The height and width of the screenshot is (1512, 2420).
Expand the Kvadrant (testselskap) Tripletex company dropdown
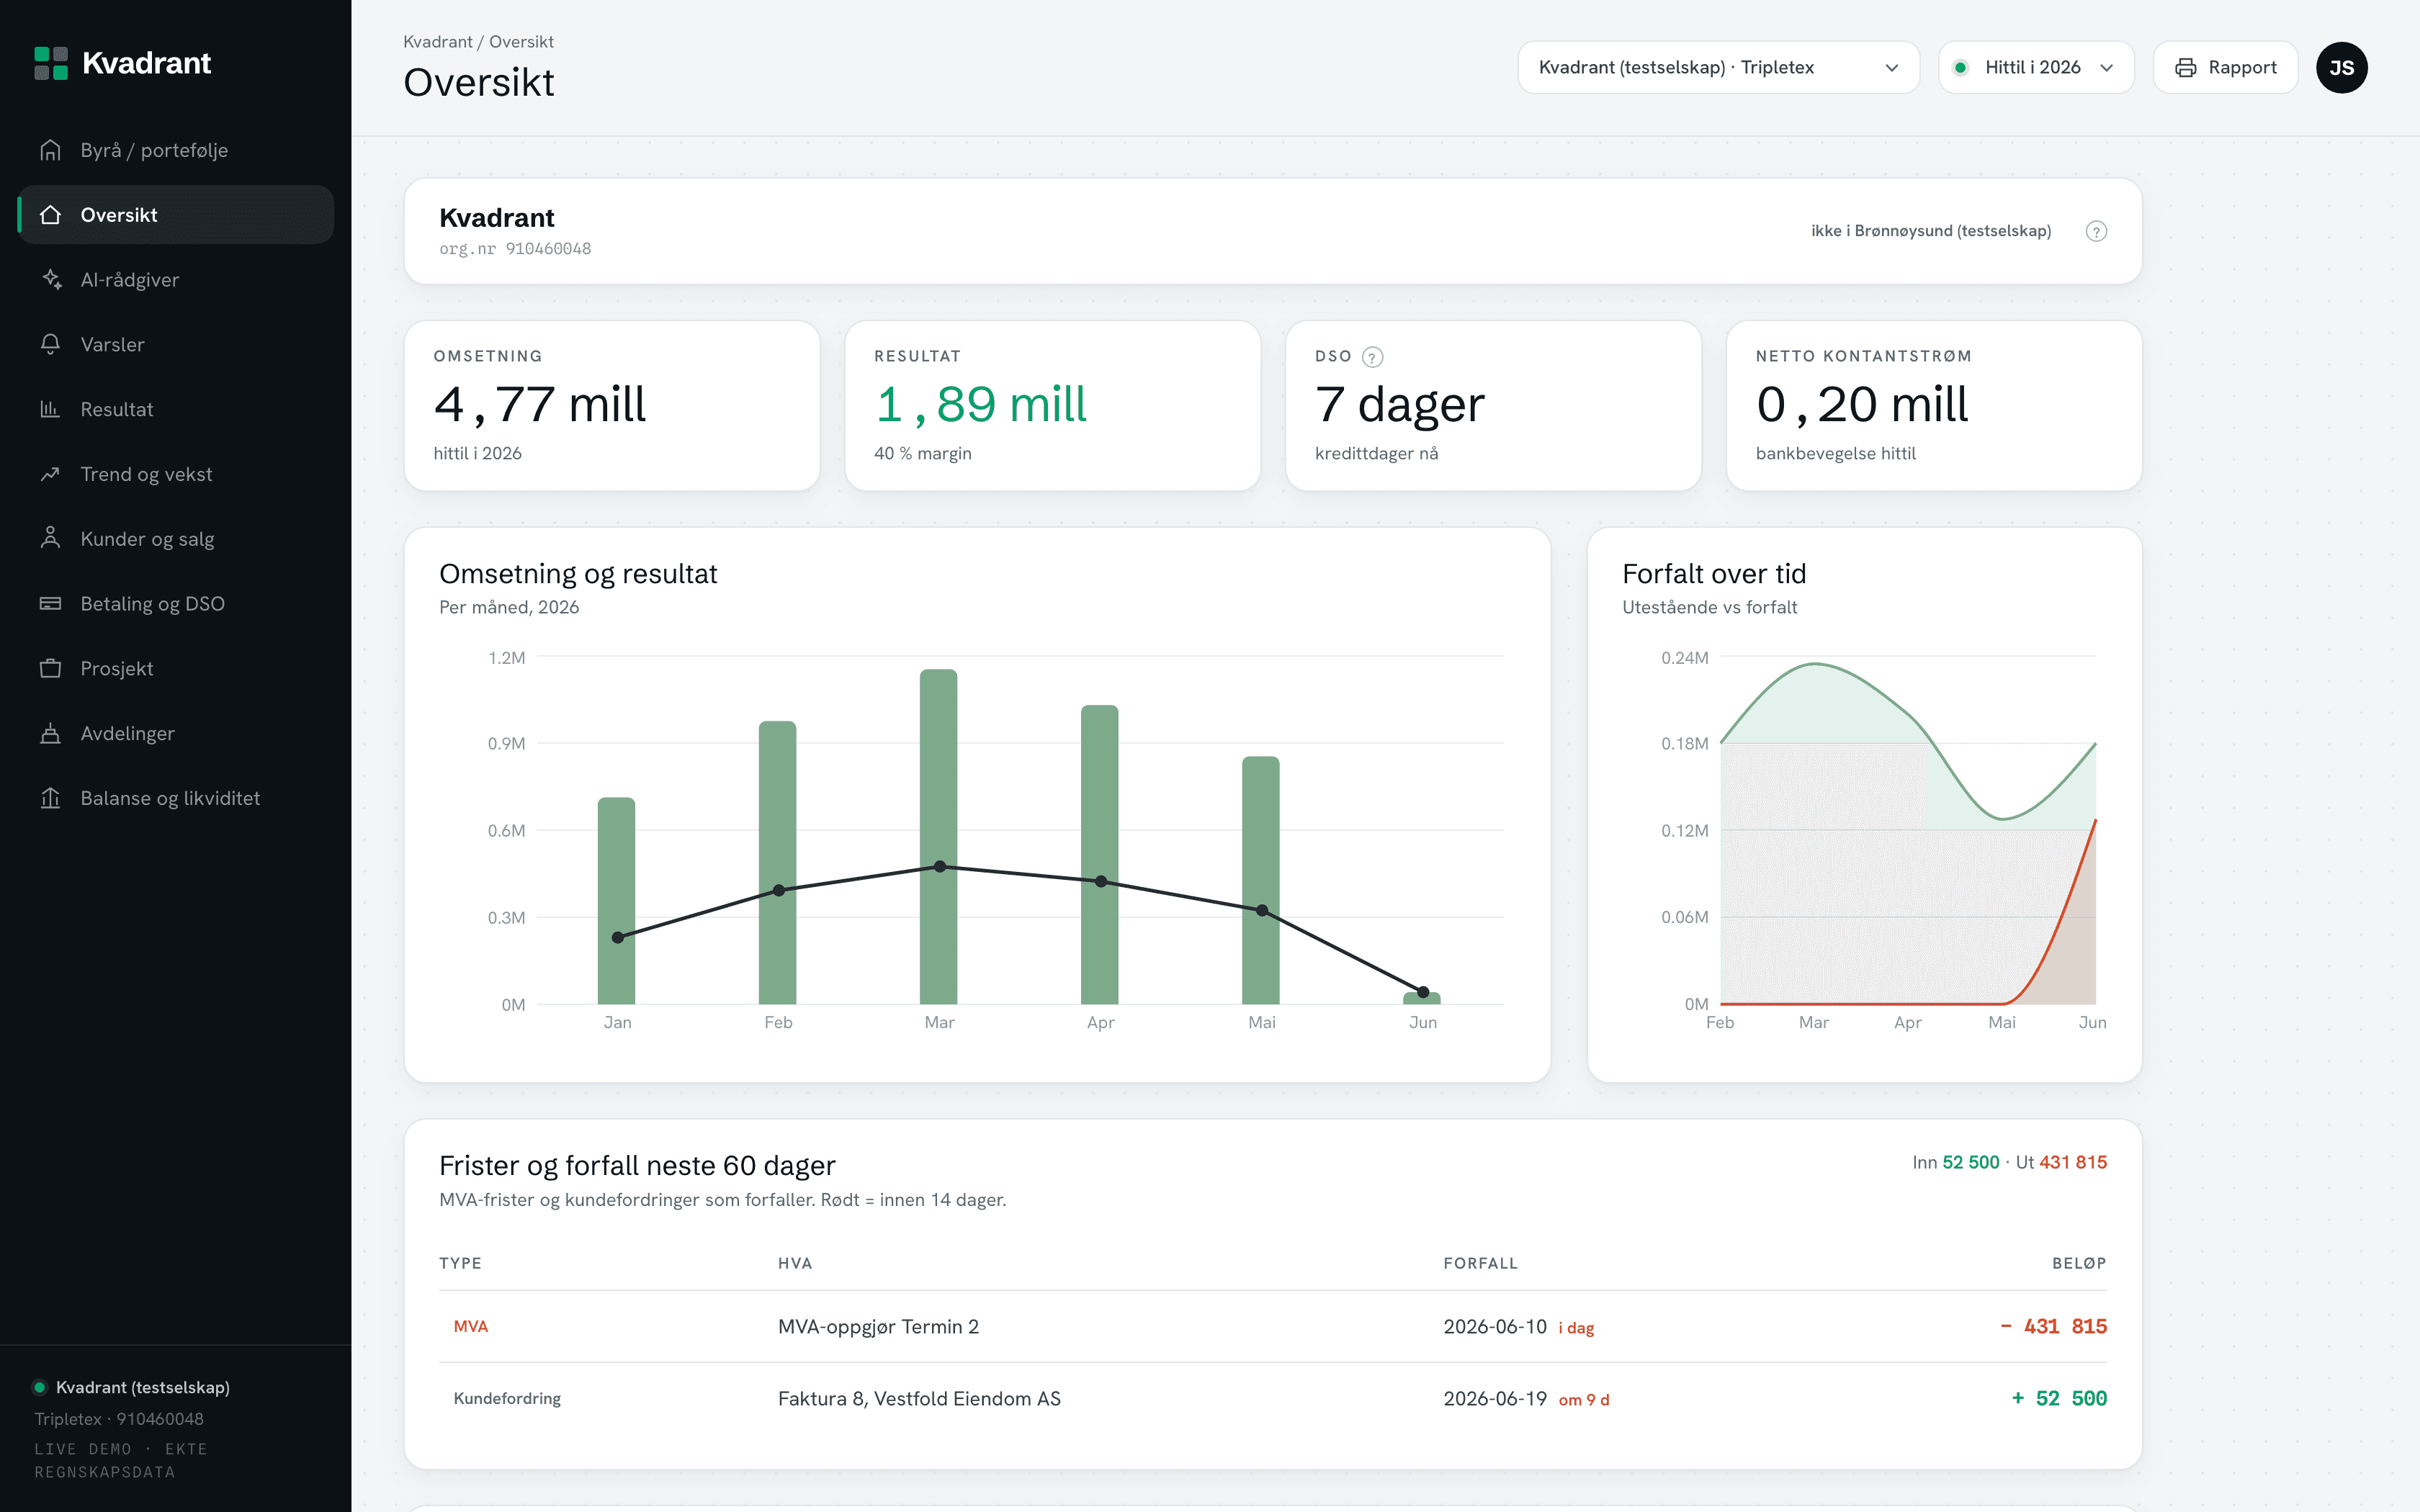1718,67
